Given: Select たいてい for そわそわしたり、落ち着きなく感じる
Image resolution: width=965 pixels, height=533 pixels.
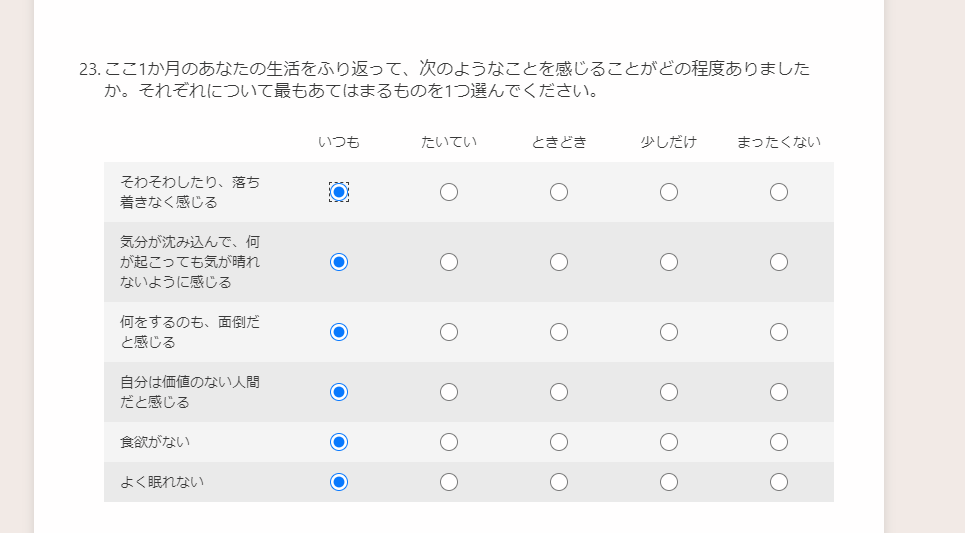Looking at the screenshot, I should pyautogui.click(x=449, y=192).
